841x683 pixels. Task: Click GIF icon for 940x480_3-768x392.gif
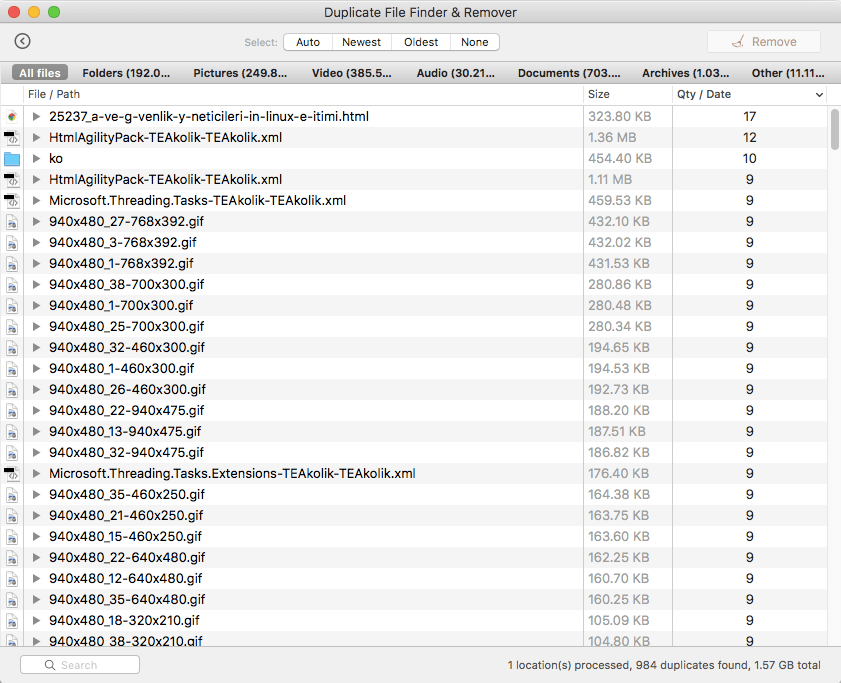click(x=12, y=243)
